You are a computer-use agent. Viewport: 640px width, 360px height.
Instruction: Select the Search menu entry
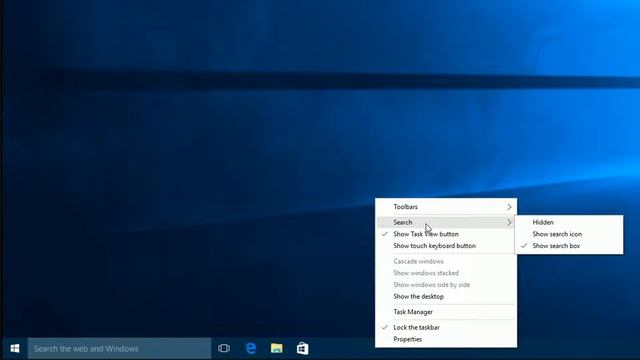(x=446, y=222)
